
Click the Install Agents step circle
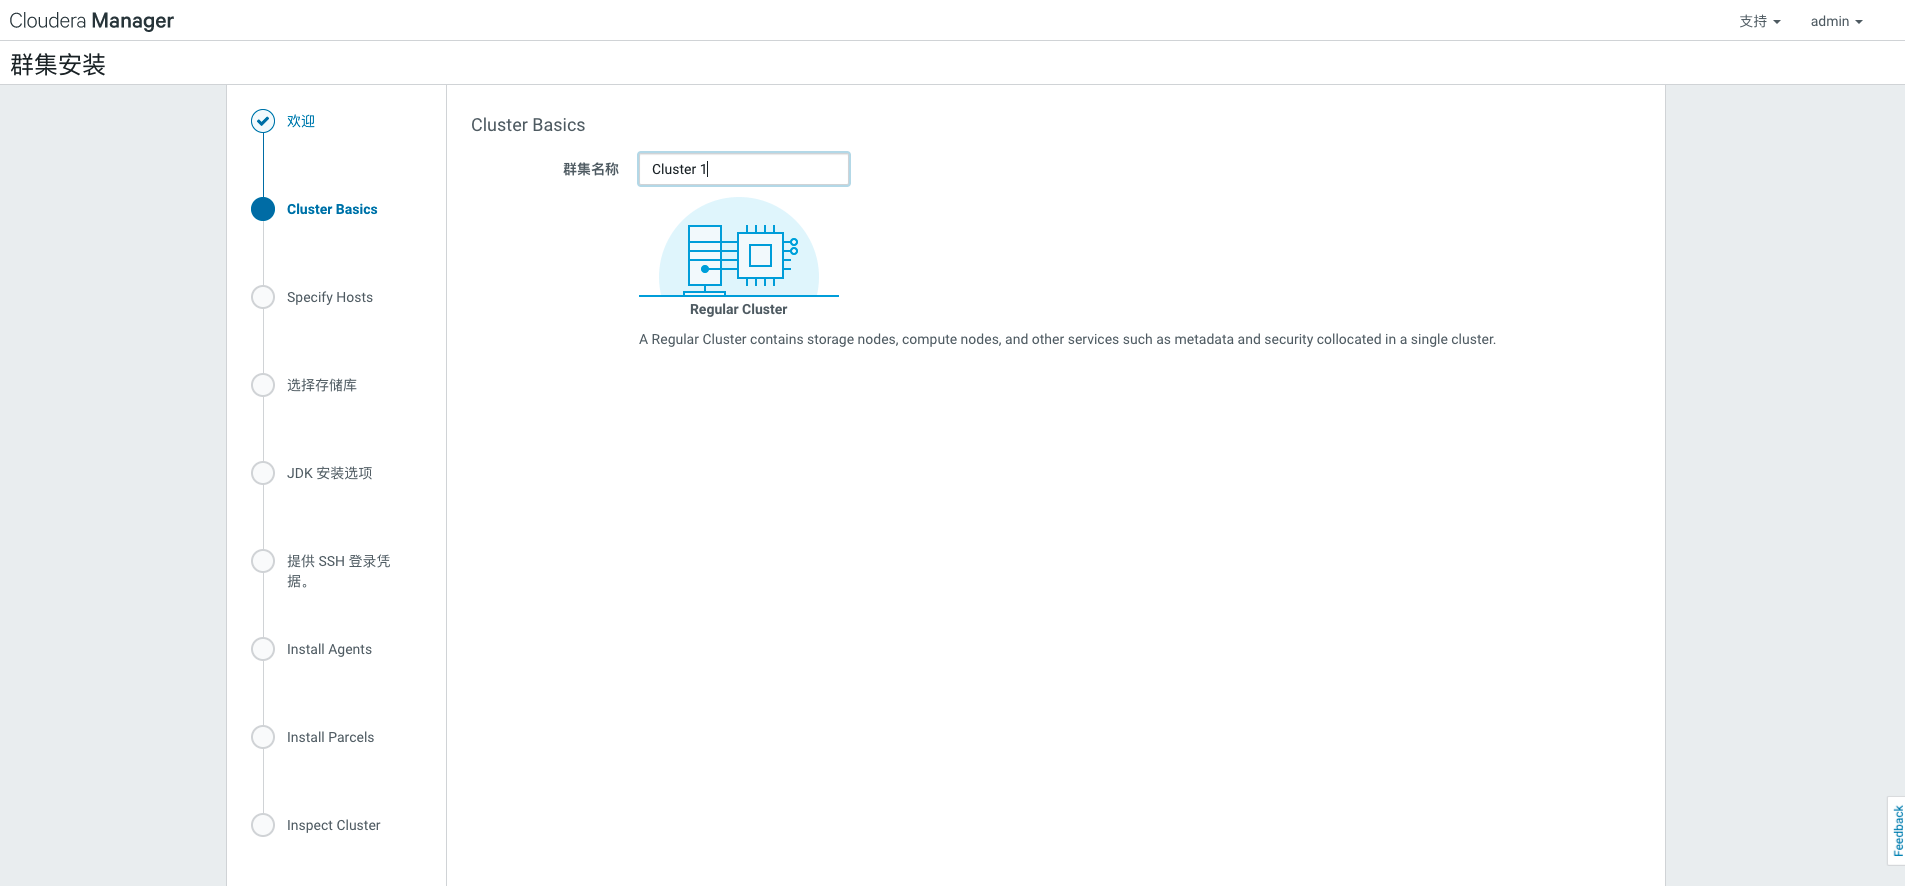[263, 649]
